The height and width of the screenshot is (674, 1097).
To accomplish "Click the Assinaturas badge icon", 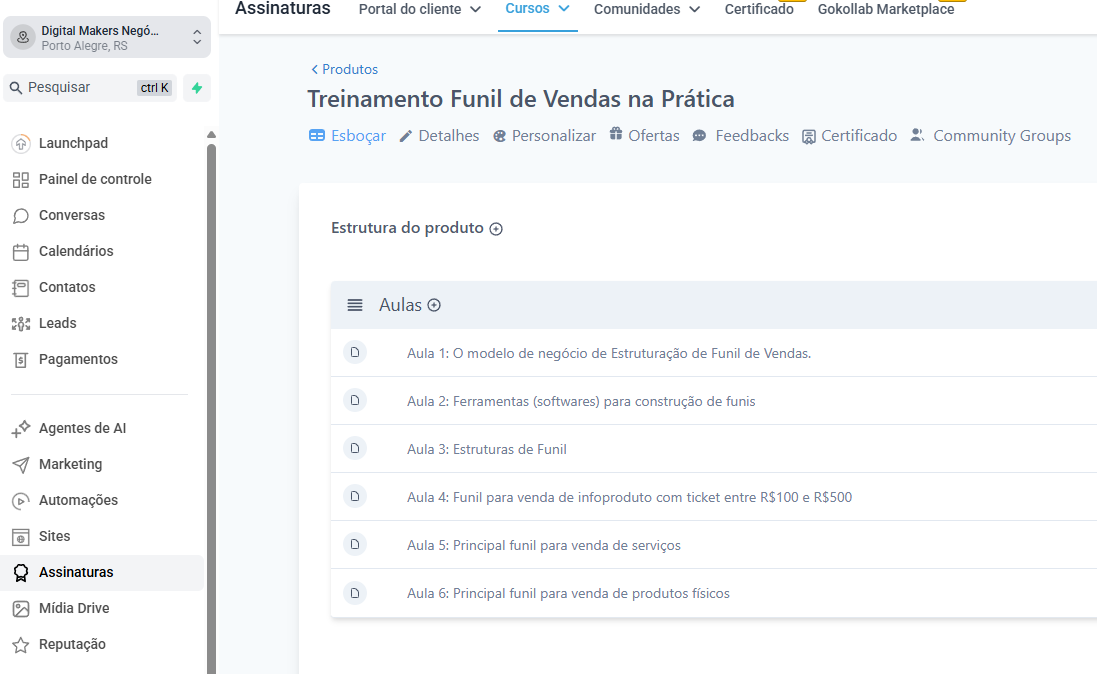I will coord(21,573).
